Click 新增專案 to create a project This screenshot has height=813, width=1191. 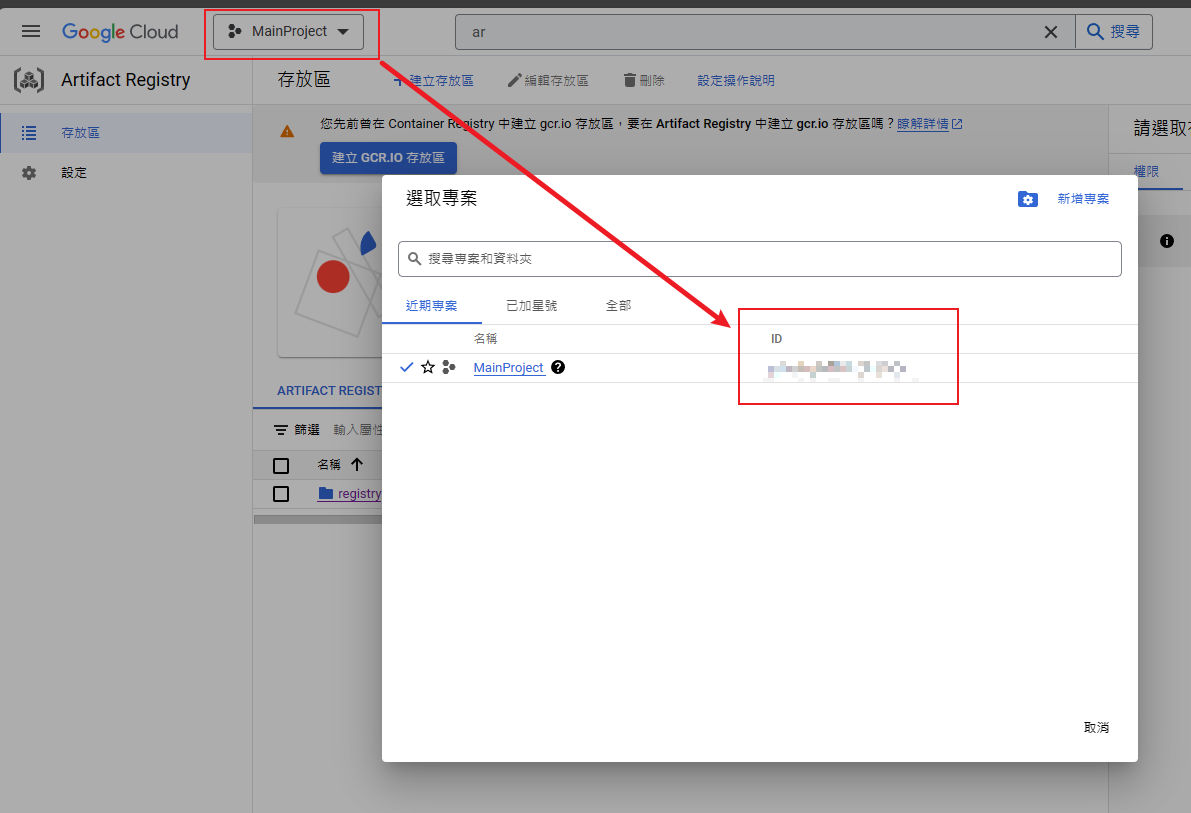(x=1083, y=199)
